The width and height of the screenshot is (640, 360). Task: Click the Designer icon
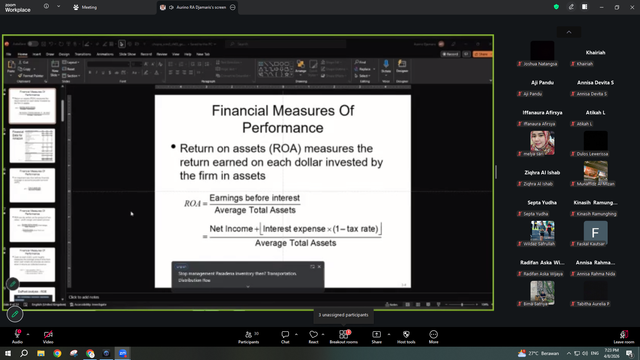click(x=402, y=64)
